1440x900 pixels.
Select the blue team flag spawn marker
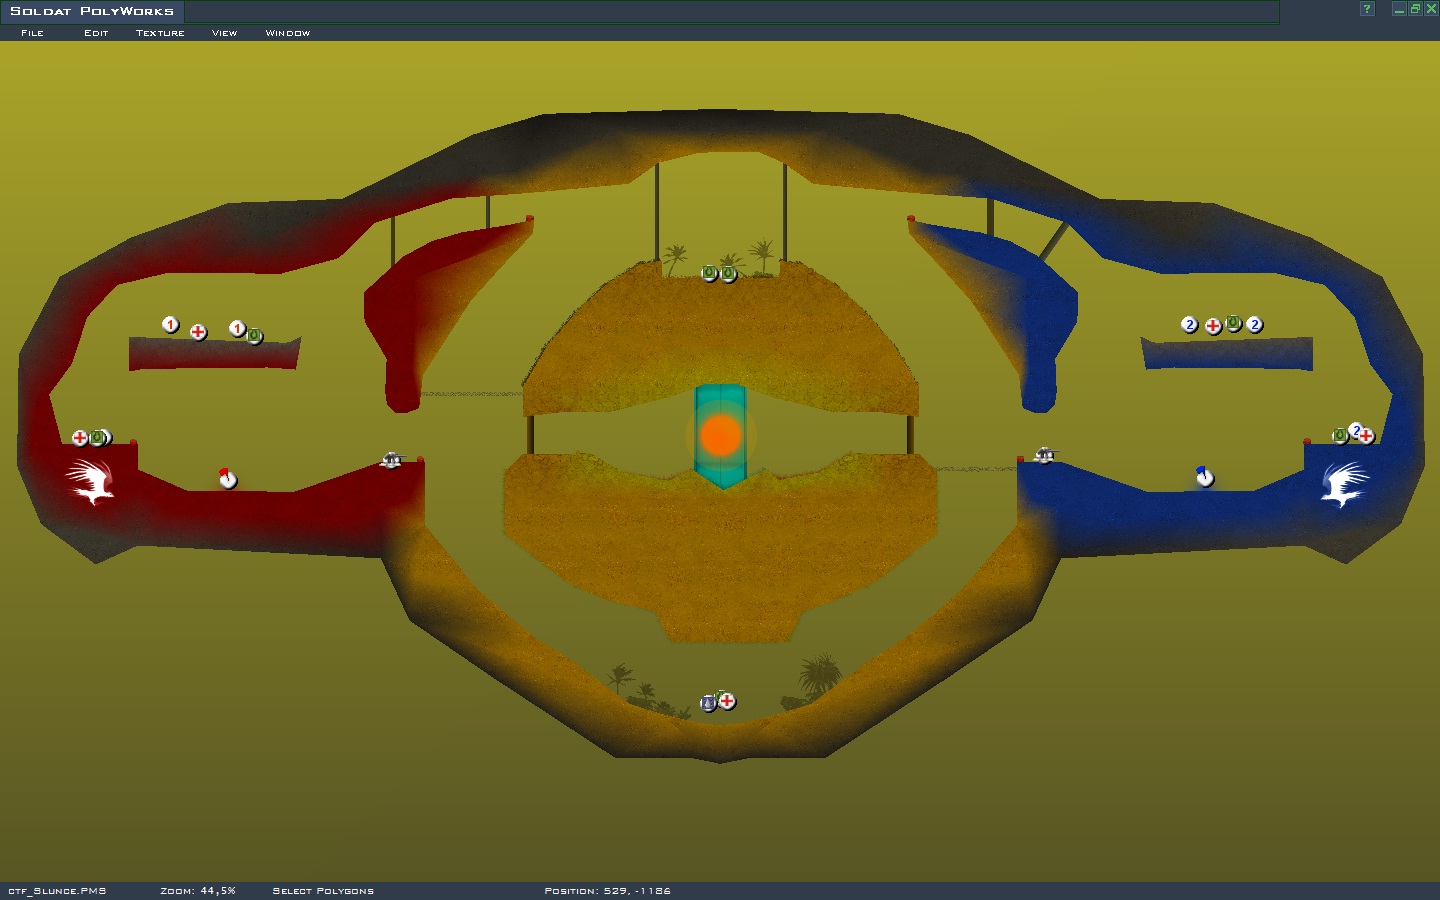point(1204,477)
